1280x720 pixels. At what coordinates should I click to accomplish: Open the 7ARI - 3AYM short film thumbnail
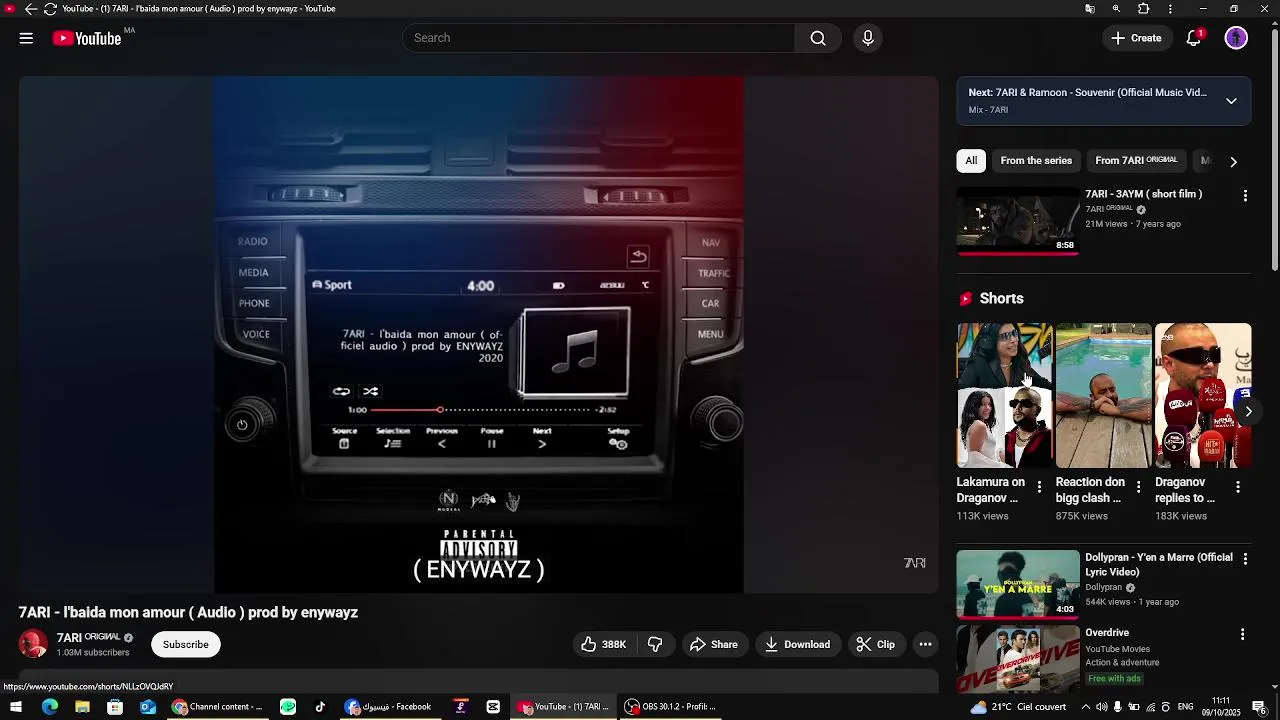pyautogui.click(x=1018, y=221)
